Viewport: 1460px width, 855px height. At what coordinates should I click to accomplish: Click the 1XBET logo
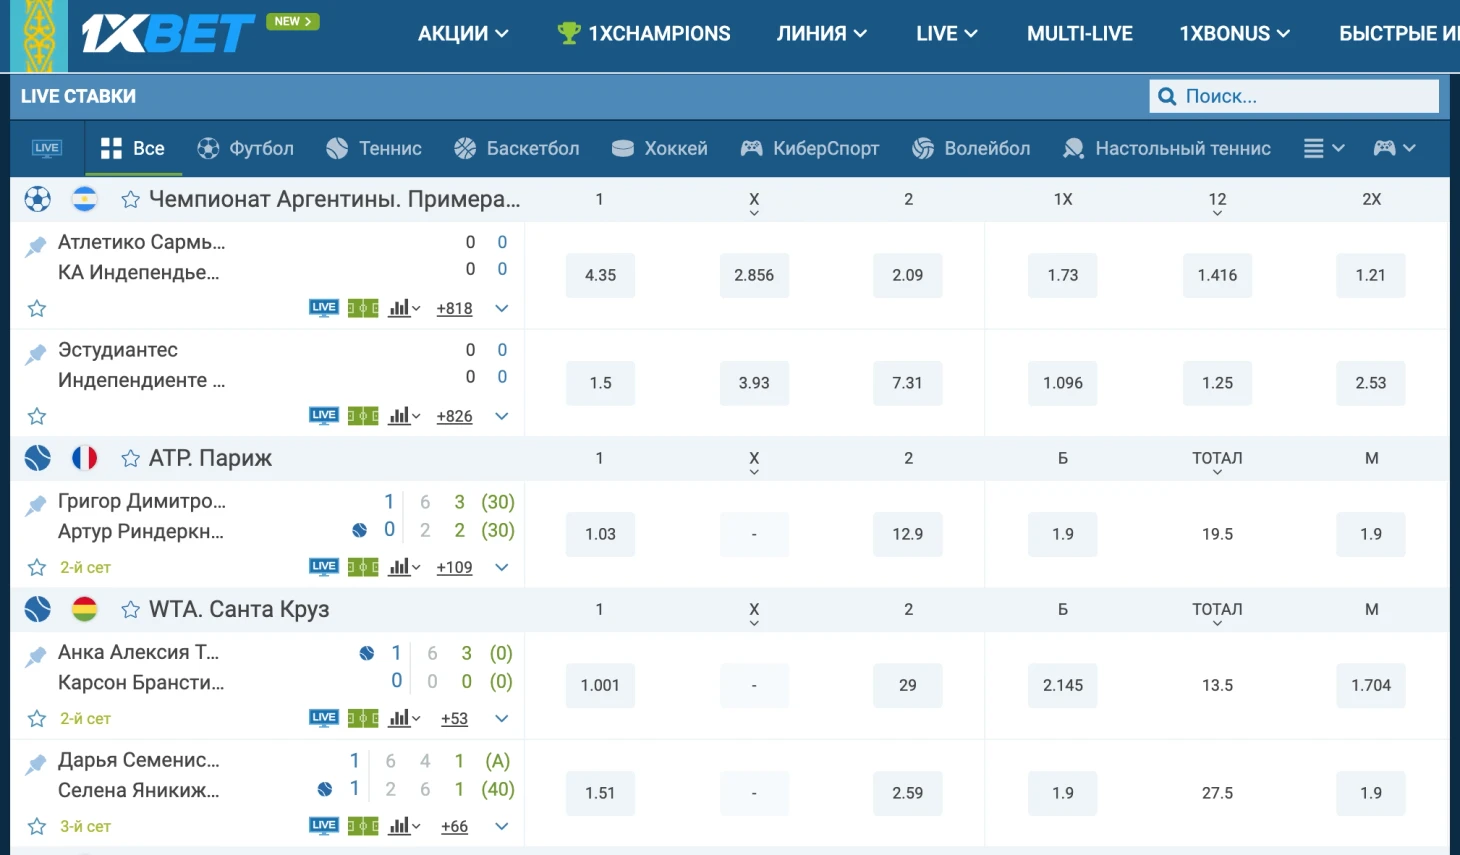[x=168, y=34]
